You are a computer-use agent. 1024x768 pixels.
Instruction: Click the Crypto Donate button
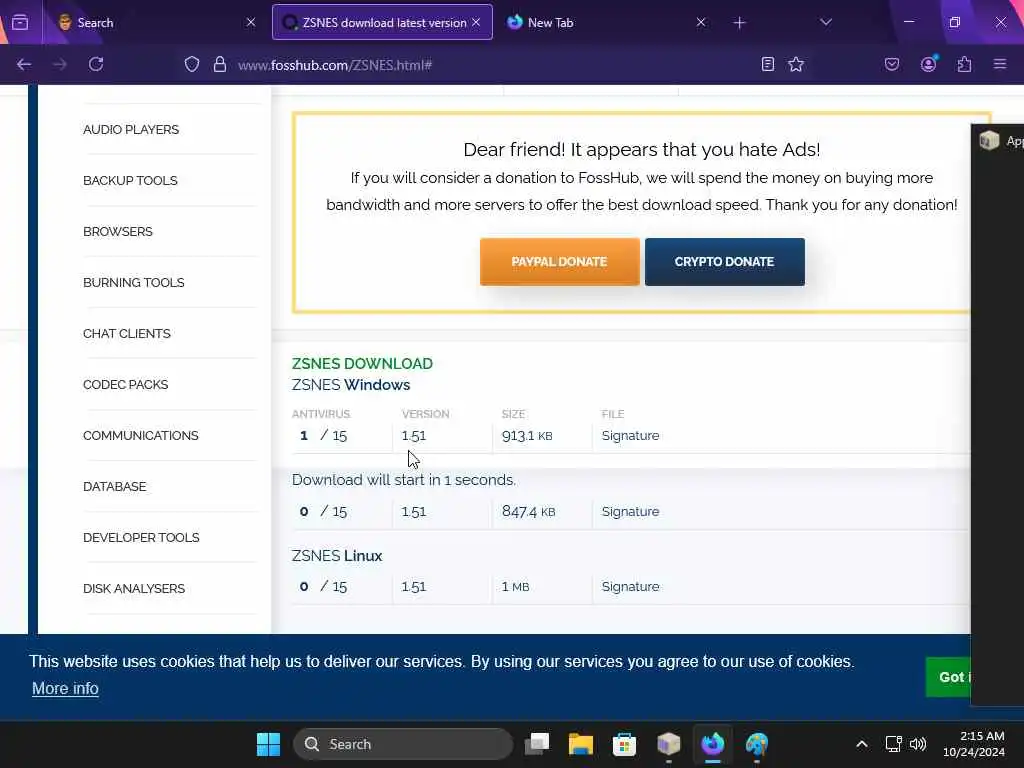(x=725, y=262)
